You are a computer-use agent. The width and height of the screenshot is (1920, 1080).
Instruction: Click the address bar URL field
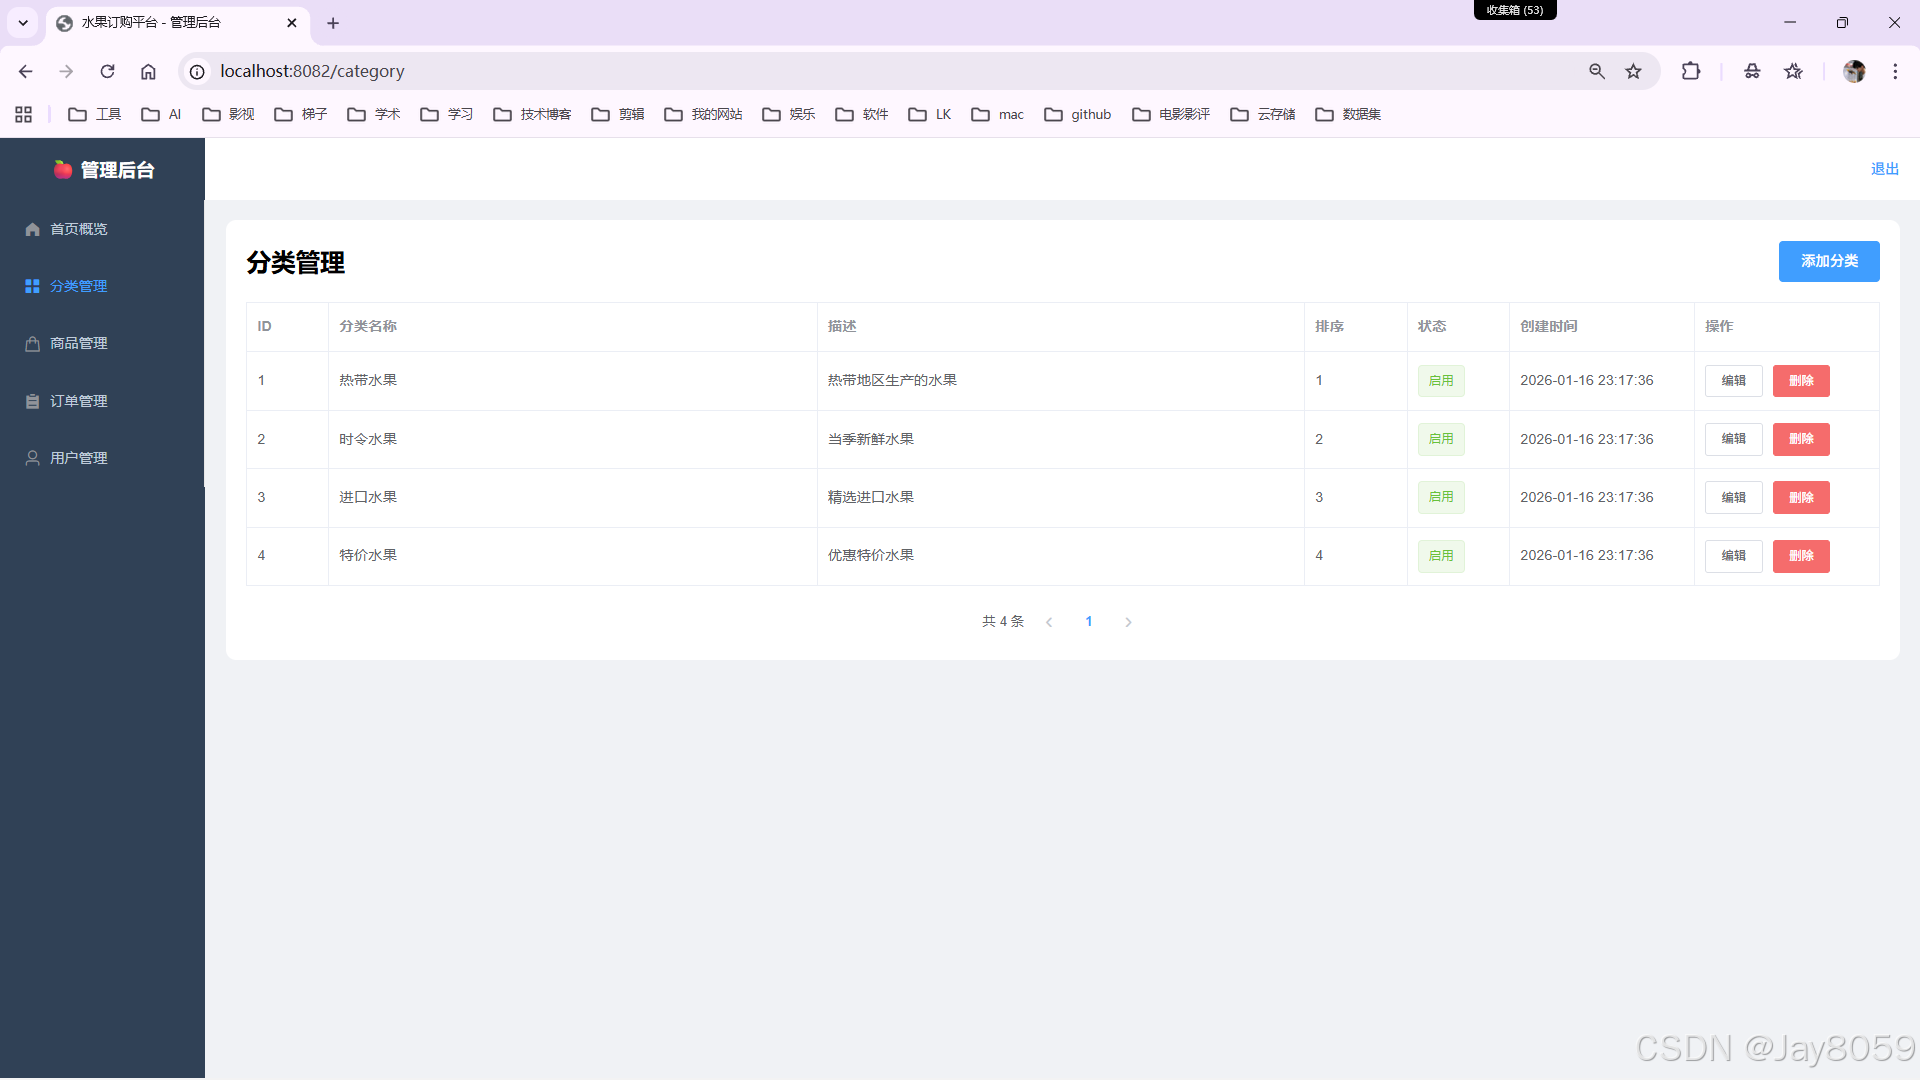click(800, 71)
